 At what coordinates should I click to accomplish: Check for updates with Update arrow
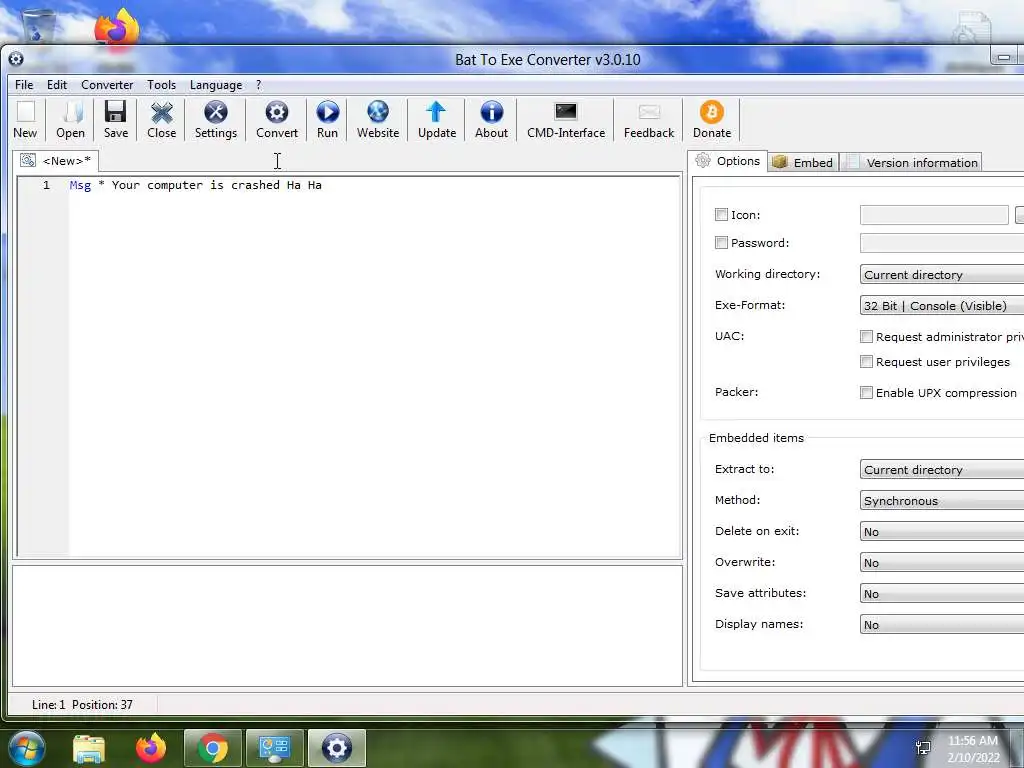click(437, 120)
